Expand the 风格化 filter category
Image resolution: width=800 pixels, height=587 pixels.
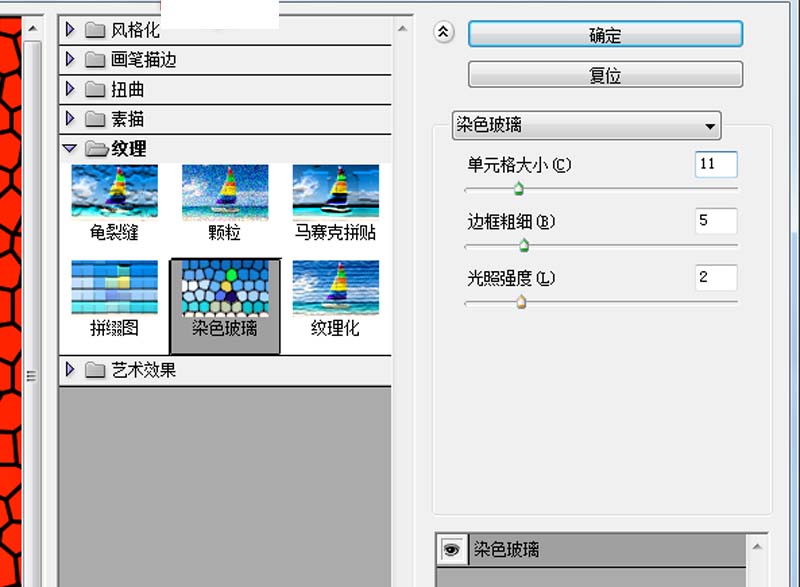pos(69,30)
